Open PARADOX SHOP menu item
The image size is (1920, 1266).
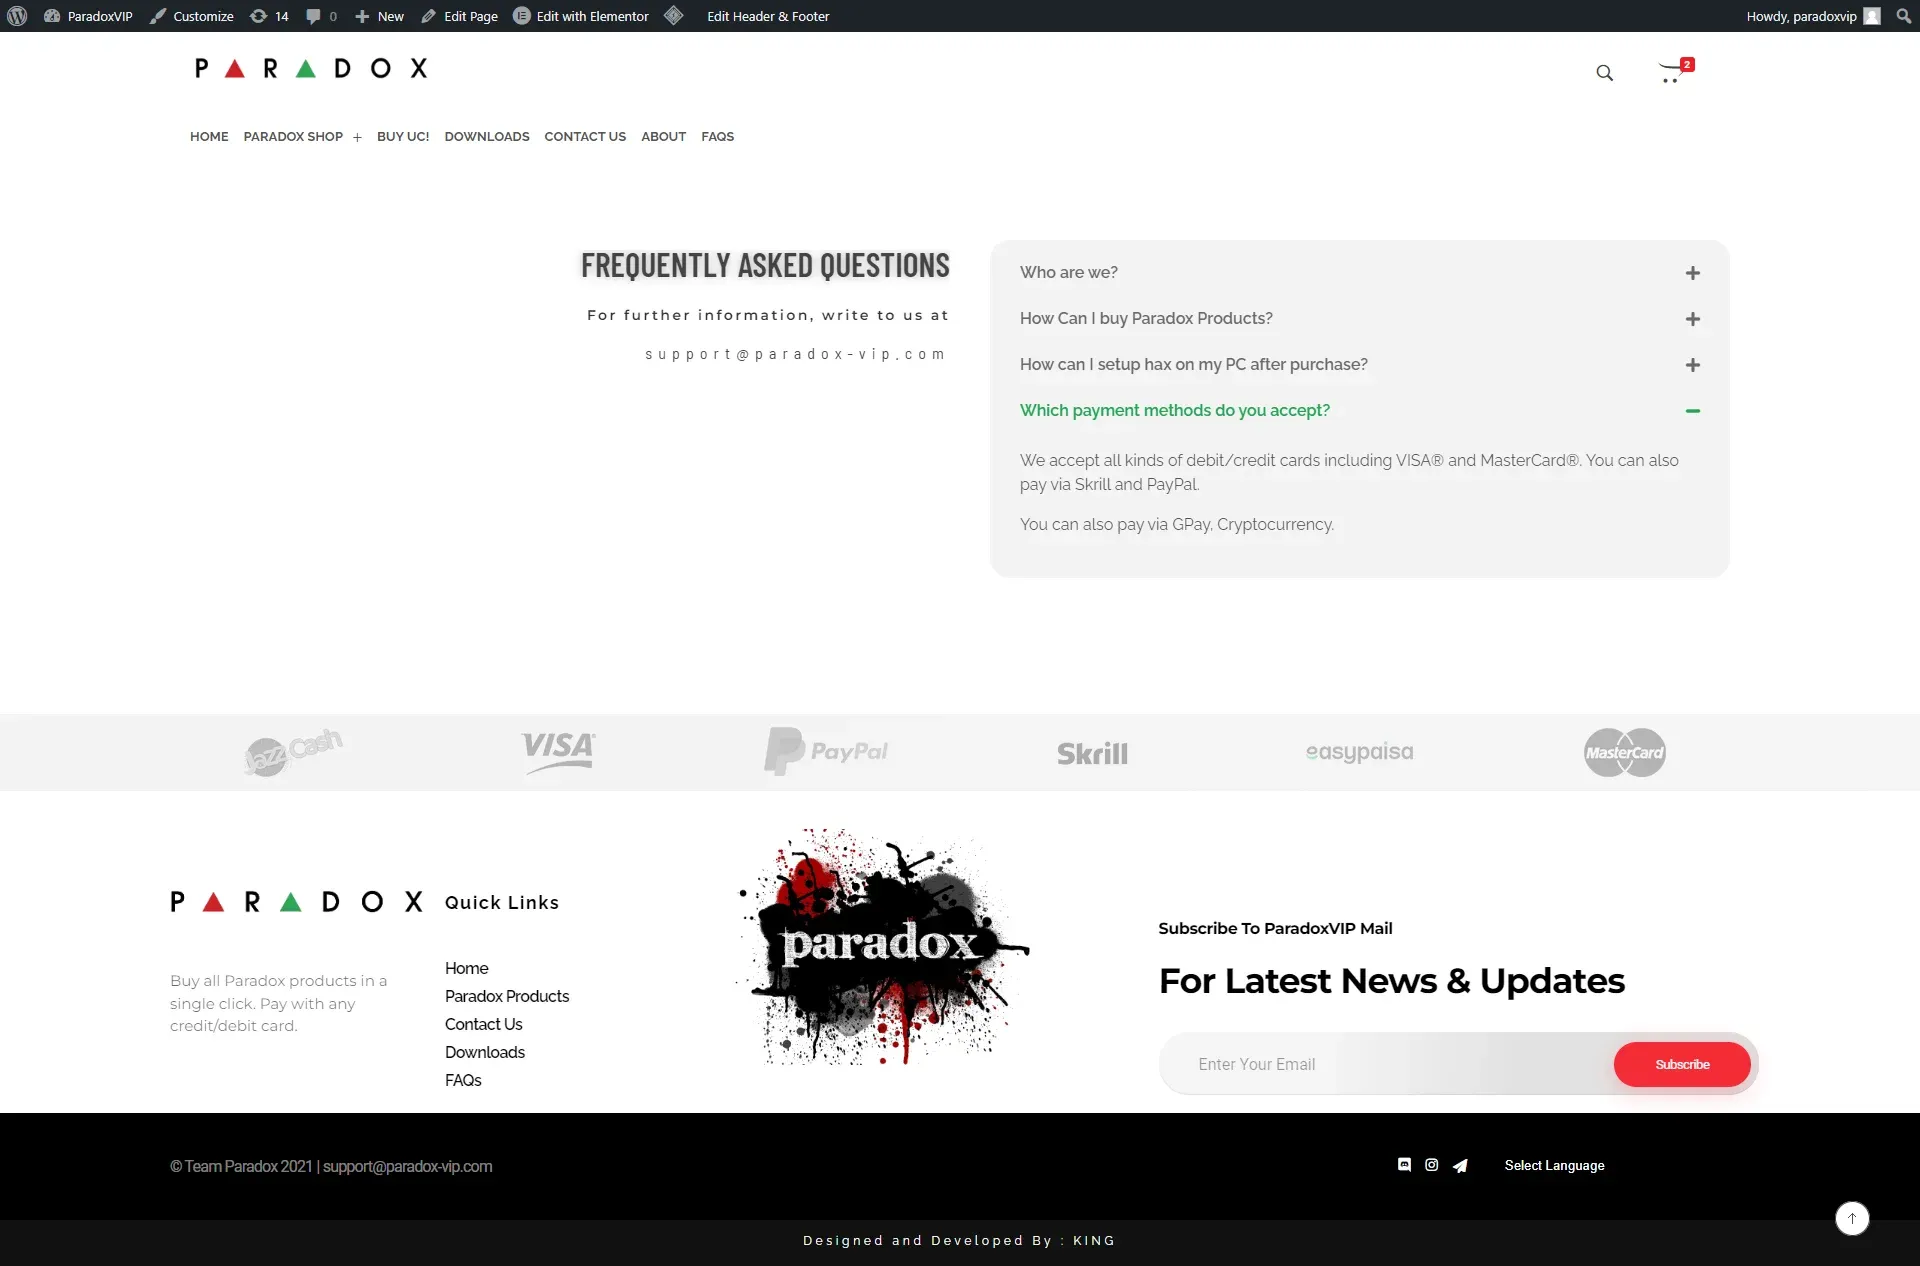tap(293, 136)
